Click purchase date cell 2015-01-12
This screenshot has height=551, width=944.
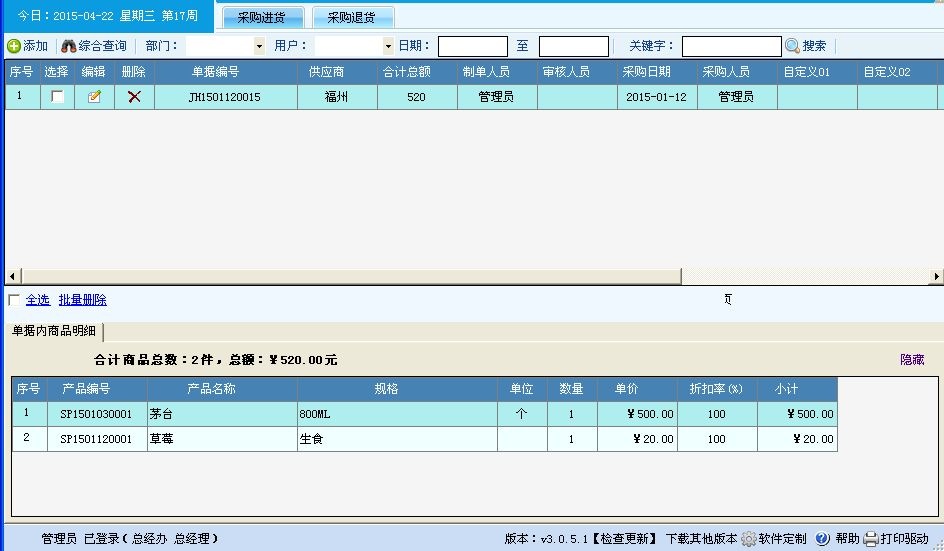656,97
